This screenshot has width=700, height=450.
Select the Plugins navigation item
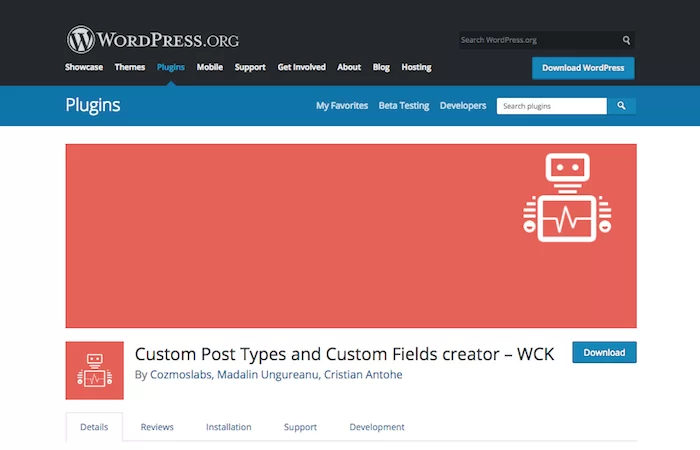(171, 67)
